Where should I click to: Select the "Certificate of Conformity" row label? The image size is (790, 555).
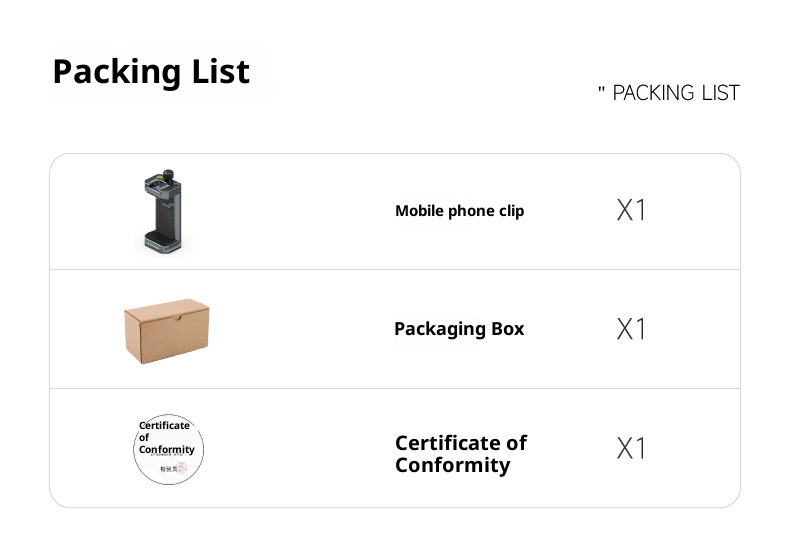[460, 454]
